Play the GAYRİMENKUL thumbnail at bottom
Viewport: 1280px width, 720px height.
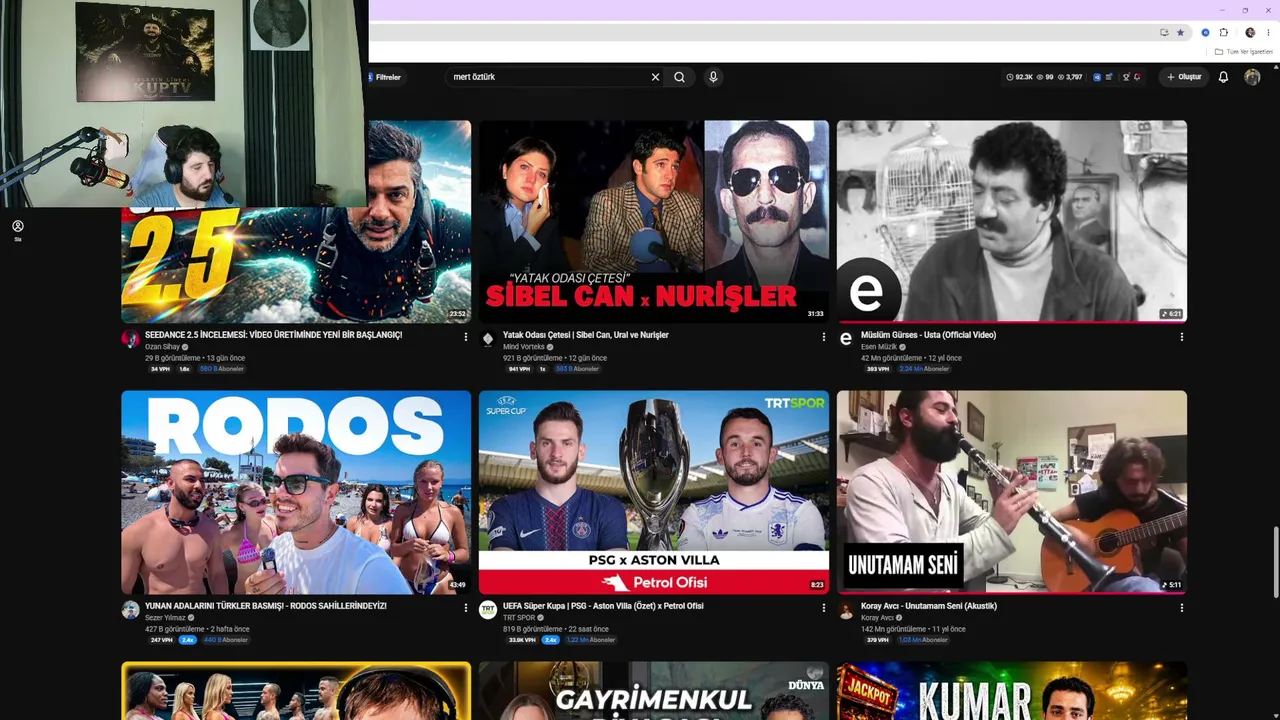[654, 691]
